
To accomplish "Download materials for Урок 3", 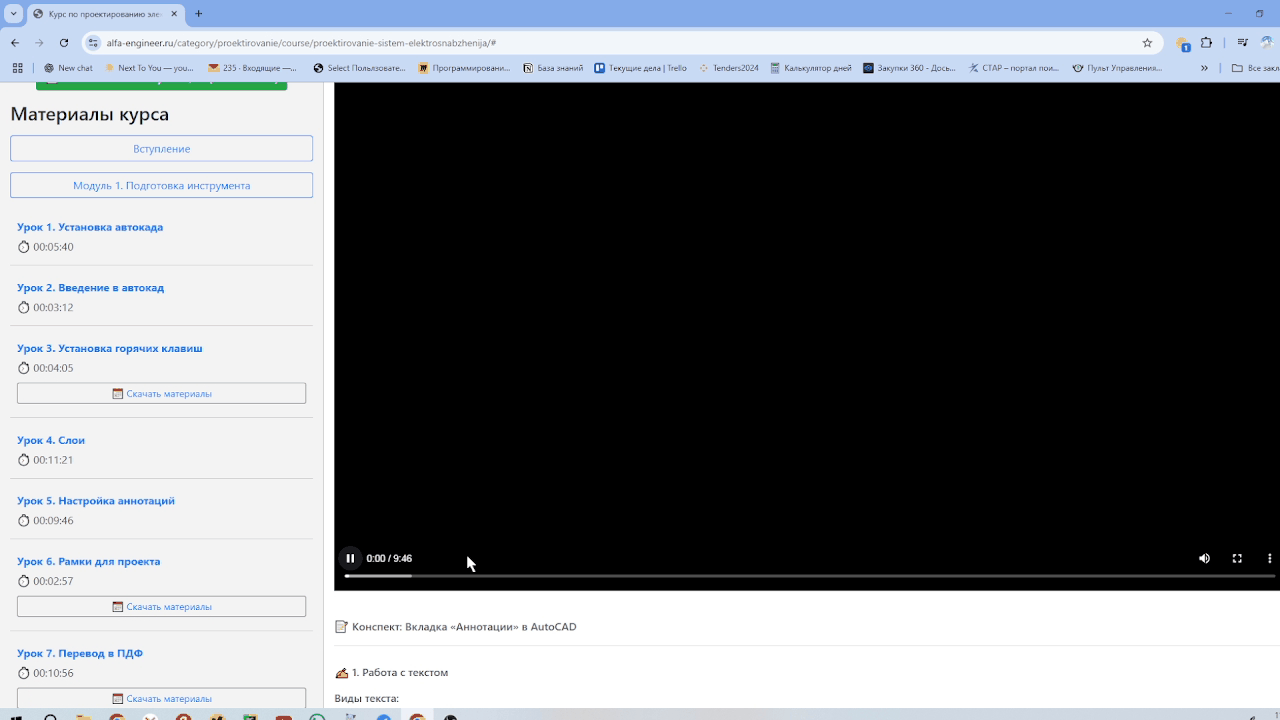I will pyautogui.click(x=161, y=393).
